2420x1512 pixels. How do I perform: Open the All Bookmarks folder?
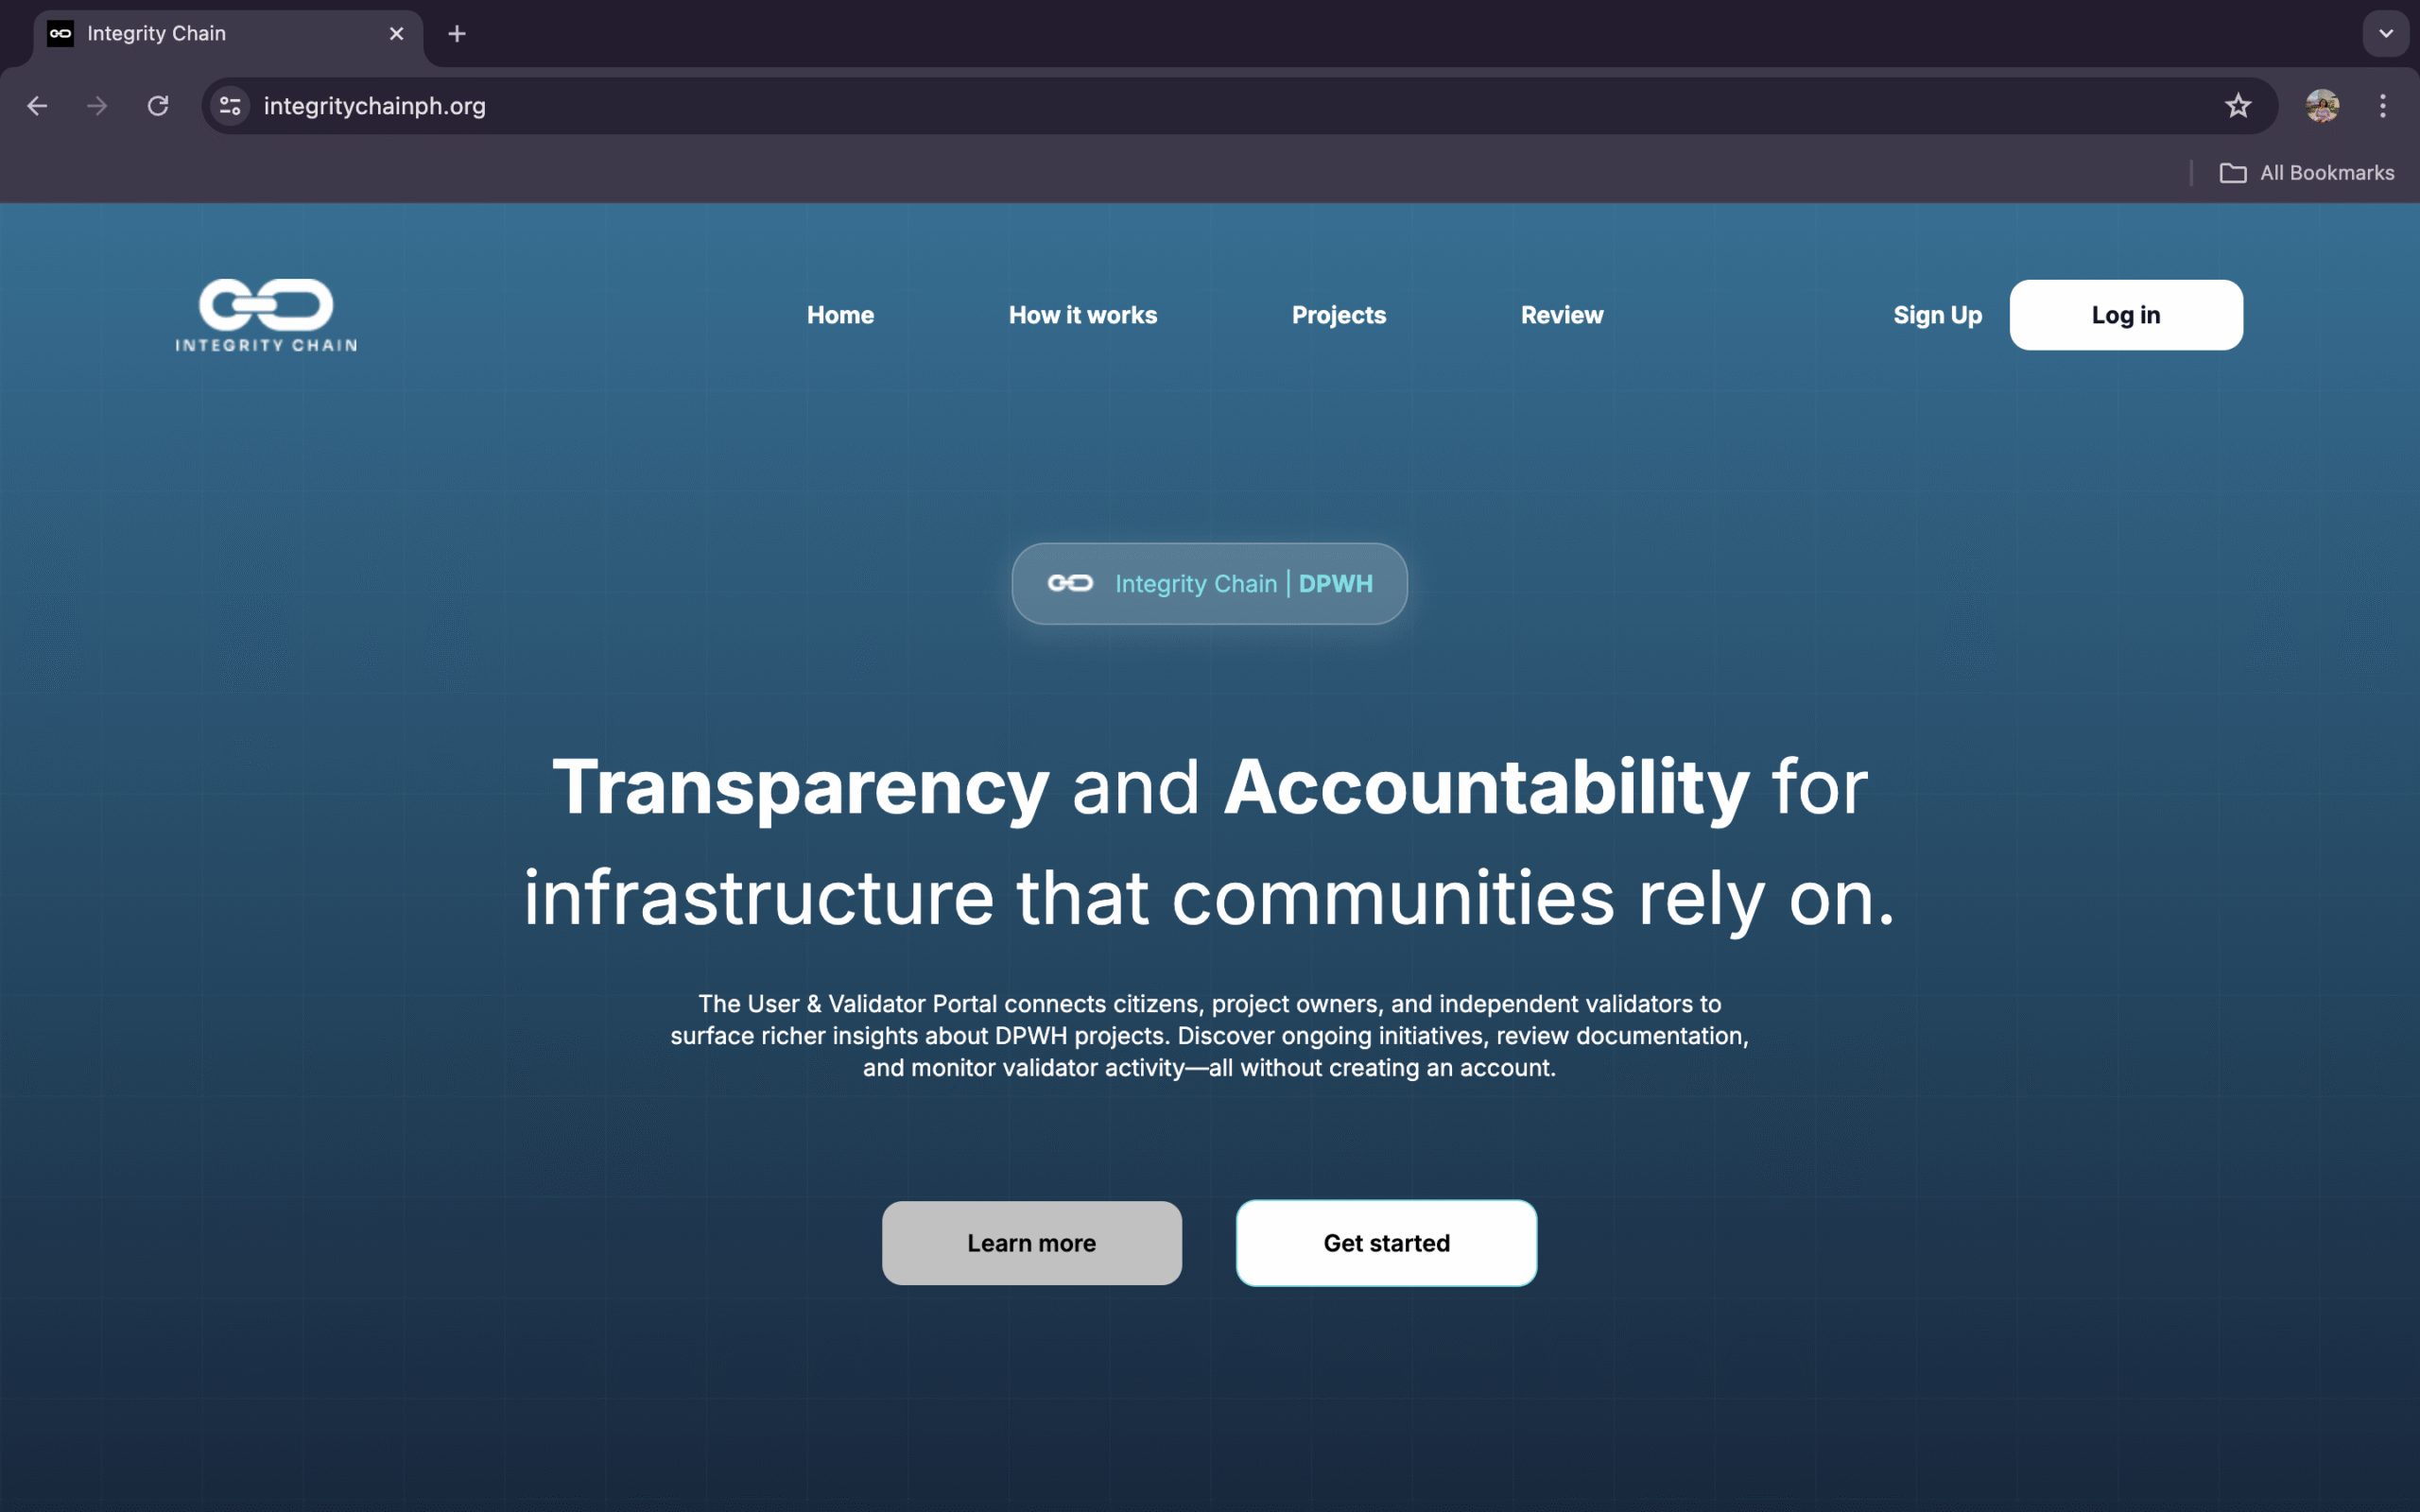point(2307,173)
